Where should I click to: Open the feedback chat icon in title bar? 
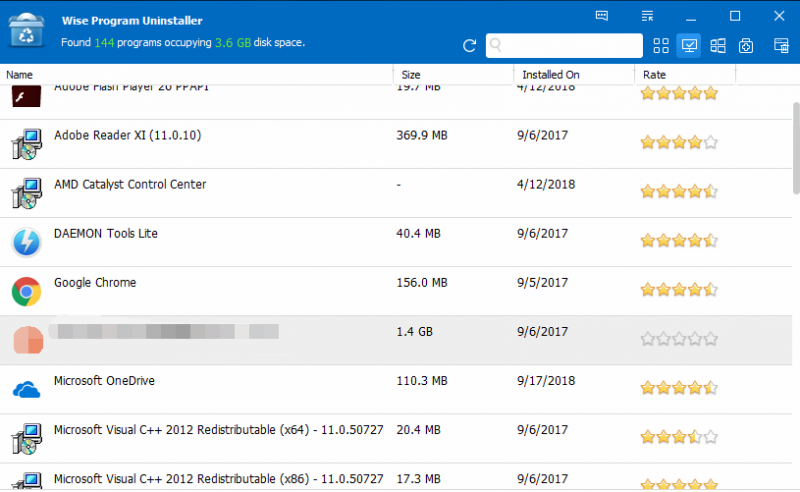602,16
